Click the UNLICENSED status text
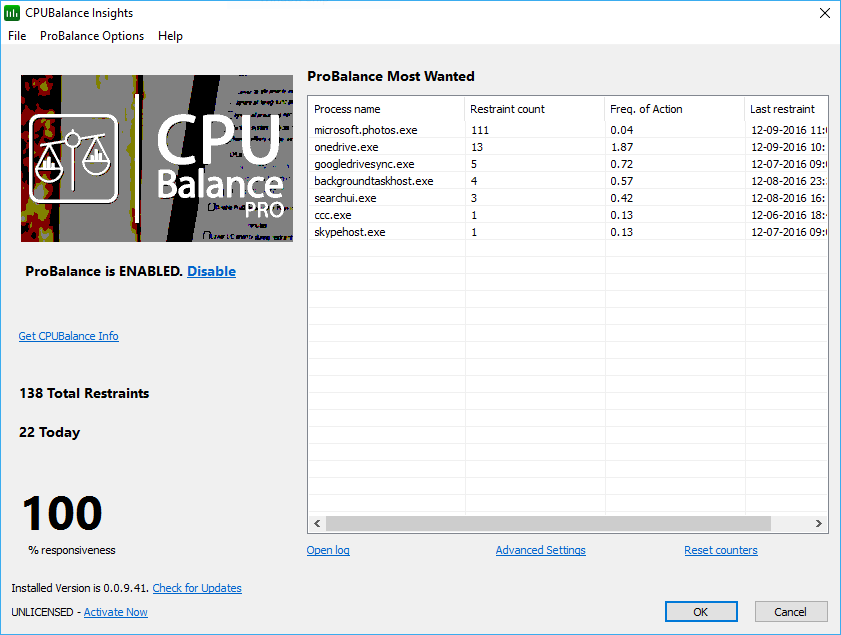Screen dimensions: 841x635 pyautogui.click(x=42, y=612)
